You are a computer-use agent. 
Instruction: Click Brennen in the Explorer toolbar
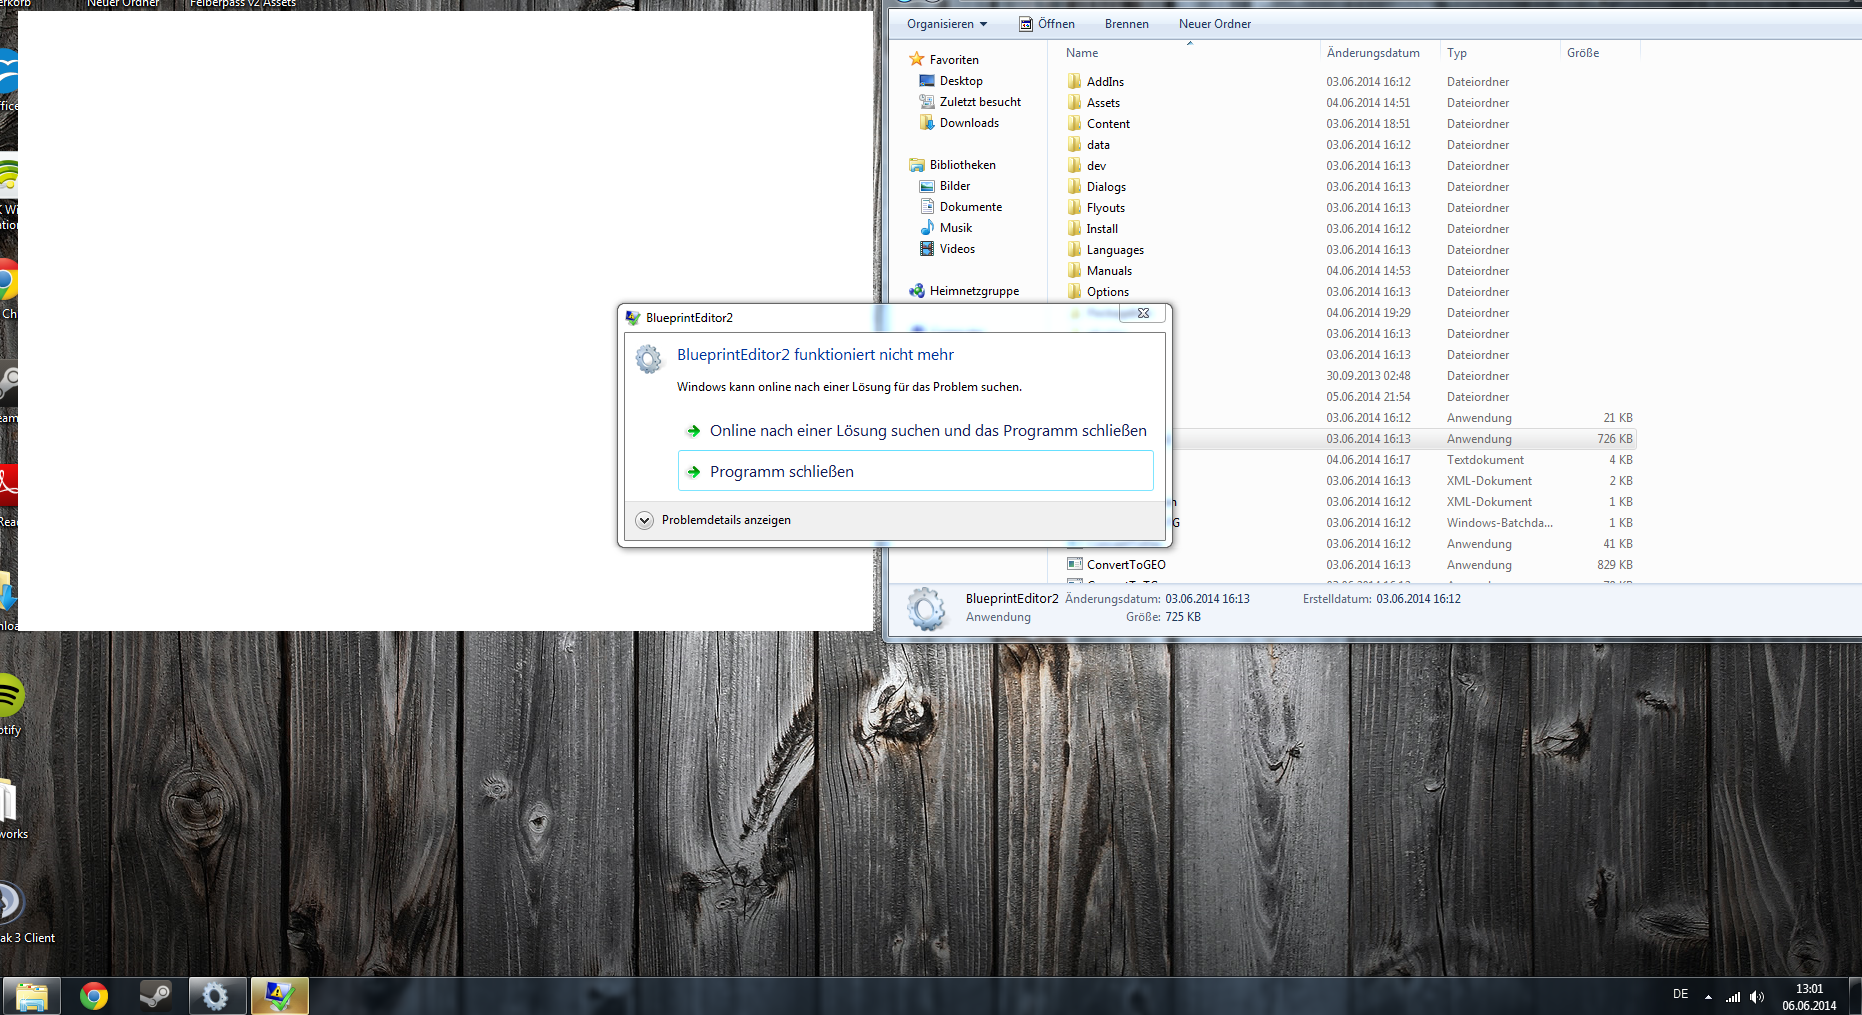[1126, 24]
